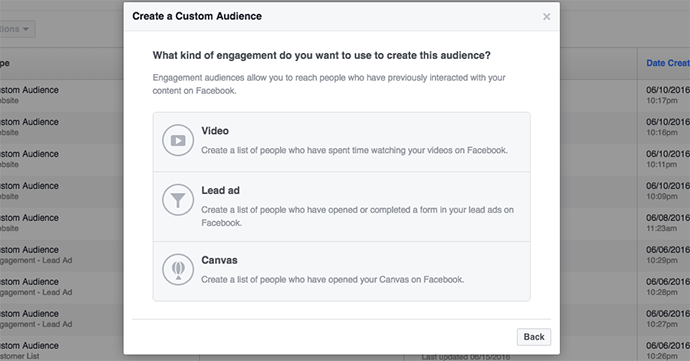690x361 pixels.
Task: Click the Engagement audiences explanation paragraph
Action: pyautogui.click(x=329, y=84)
